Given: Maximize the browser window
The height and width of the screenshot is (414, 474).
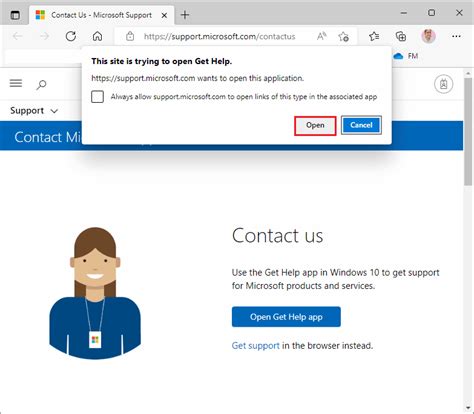Looking at the screenshot, I should [431, 13].
